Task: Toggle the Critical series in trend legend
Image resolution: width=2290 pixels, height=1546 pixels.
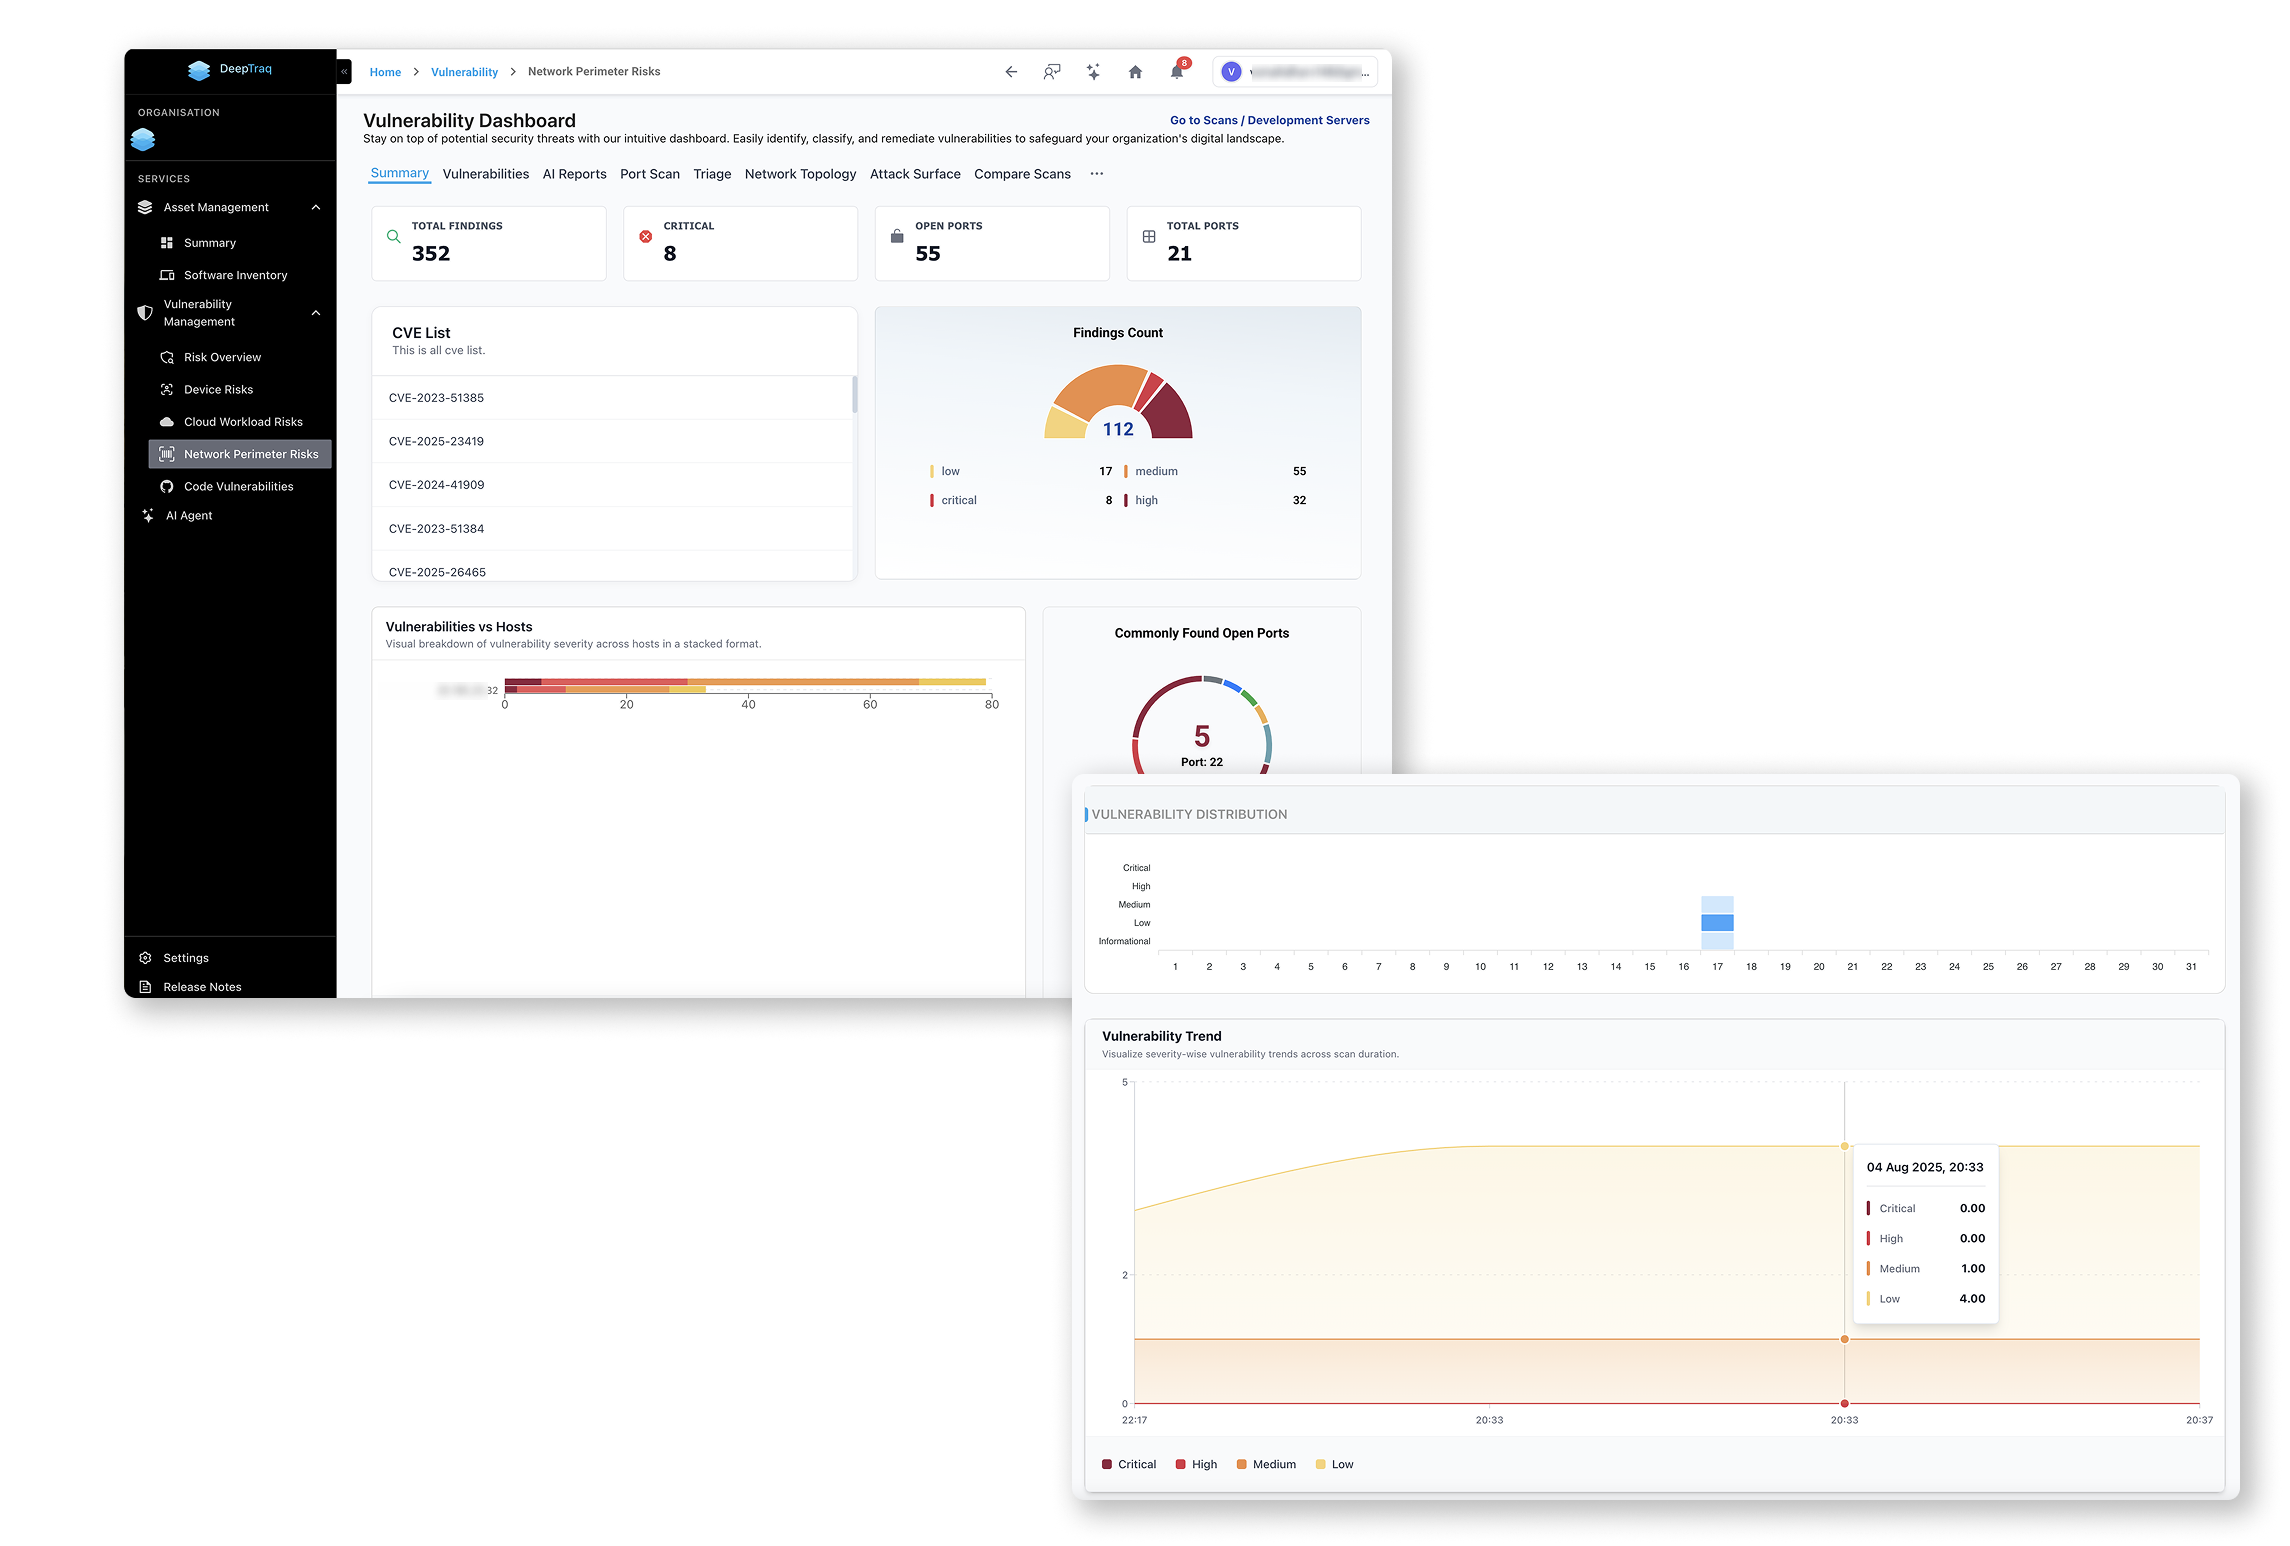Action: pyautogui.click(x=1129, y=1465)
